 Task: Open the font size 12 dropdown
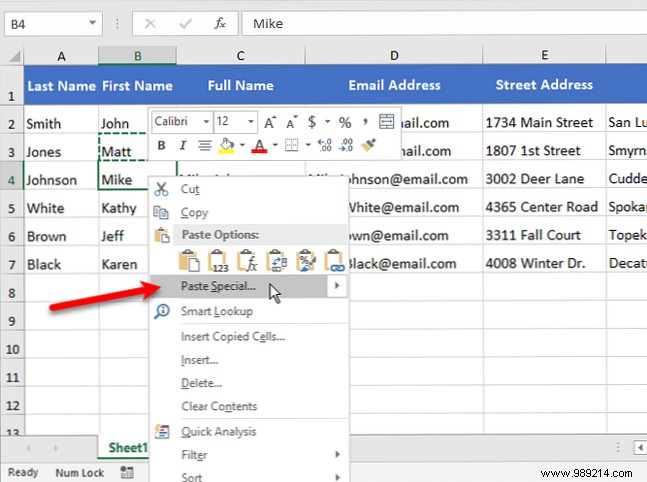(x=250, y=122)
